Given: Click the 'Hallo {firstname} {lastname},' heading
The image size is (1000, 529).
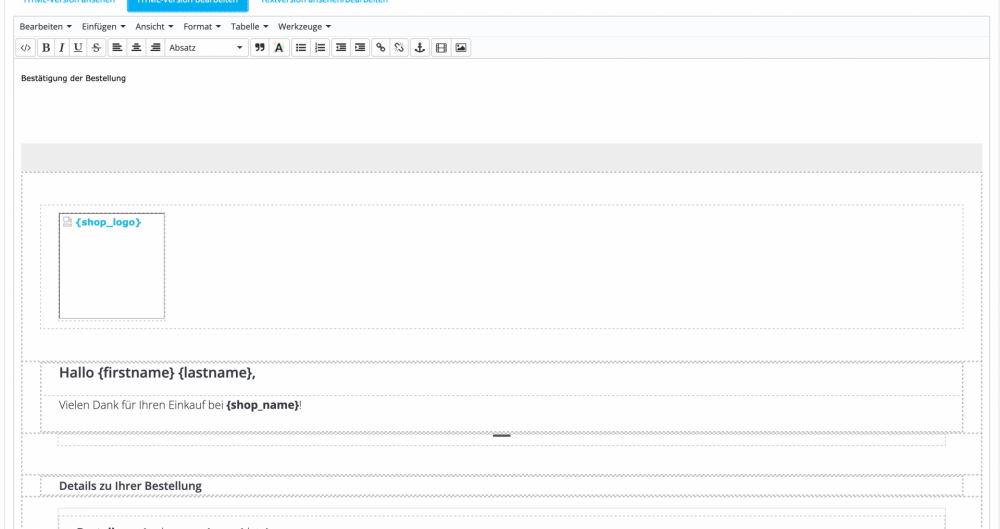Looking at the screenshot, I should tap(158, 373).
